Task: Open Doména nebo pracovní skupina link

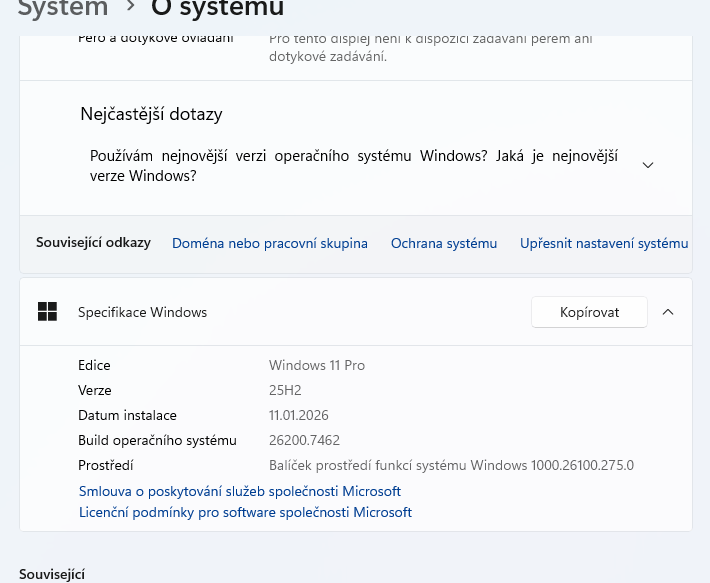Action: [x=270, y=243]
